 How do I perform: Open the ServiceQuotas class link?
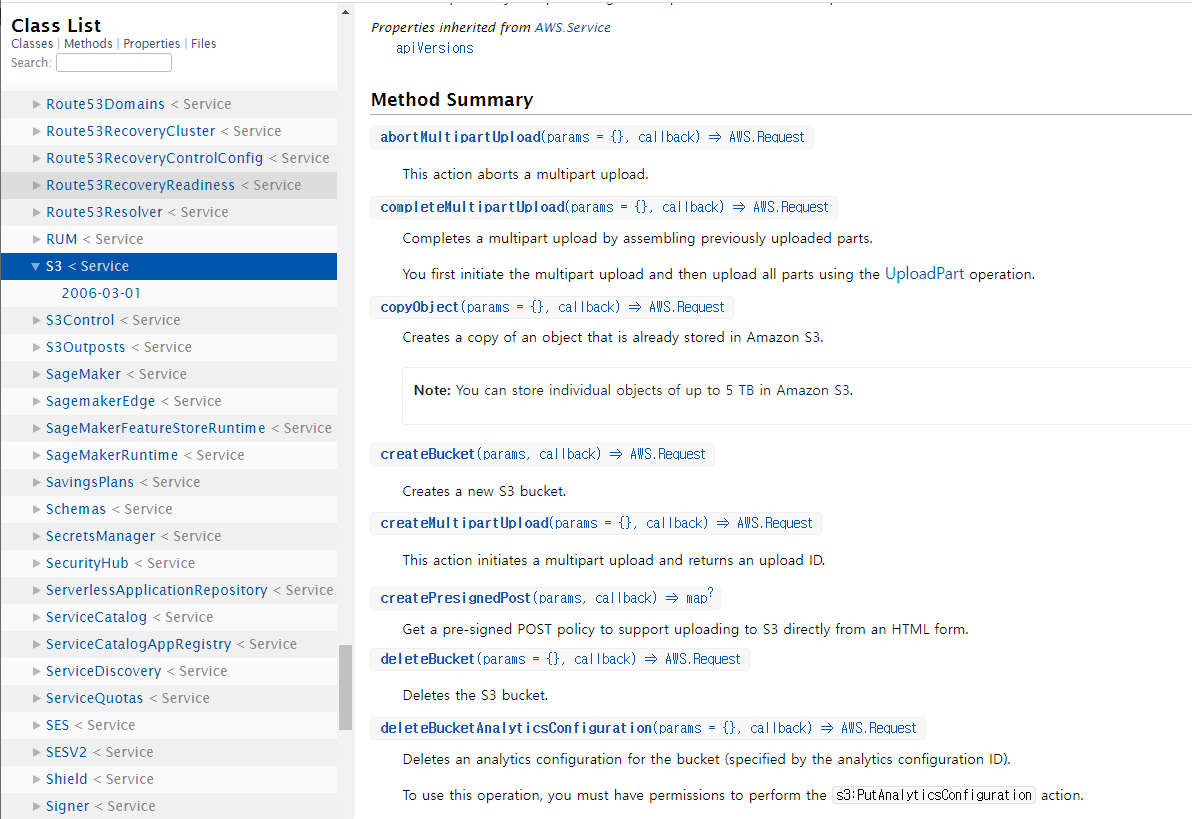[94, 698]
